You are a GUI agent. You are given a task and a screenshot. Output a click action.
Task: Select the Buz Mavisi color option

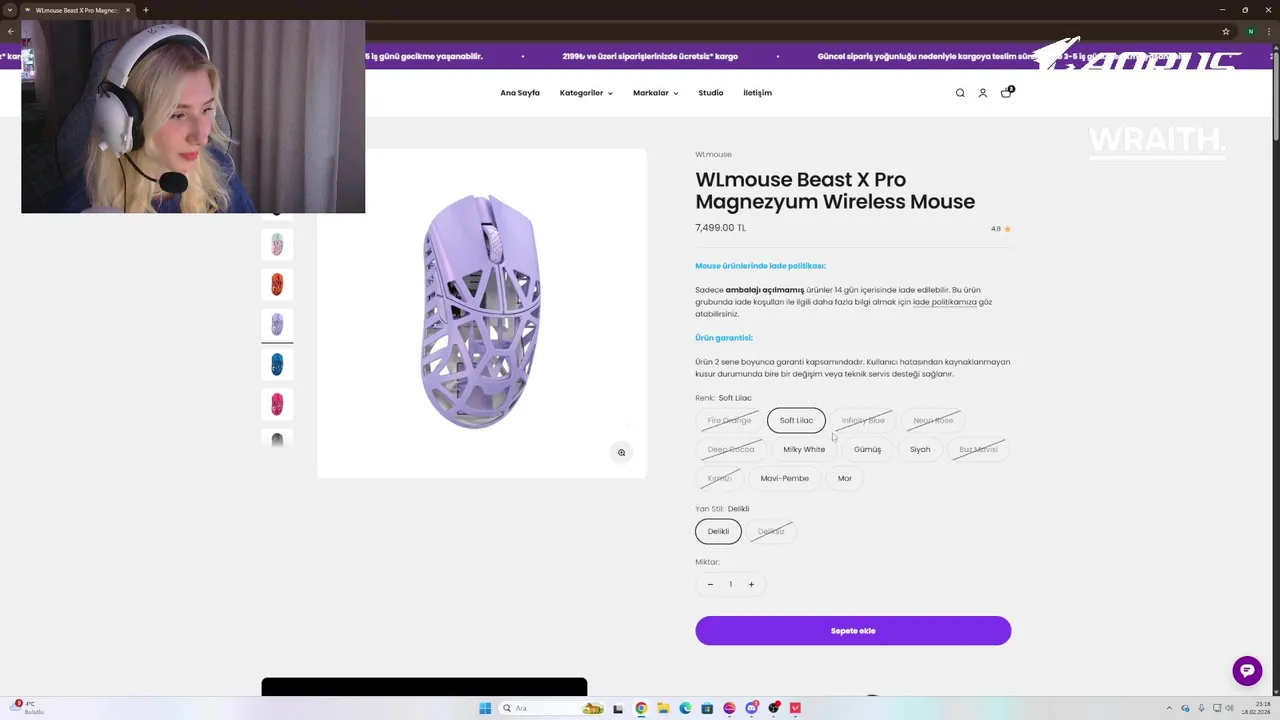coord(978,450)
